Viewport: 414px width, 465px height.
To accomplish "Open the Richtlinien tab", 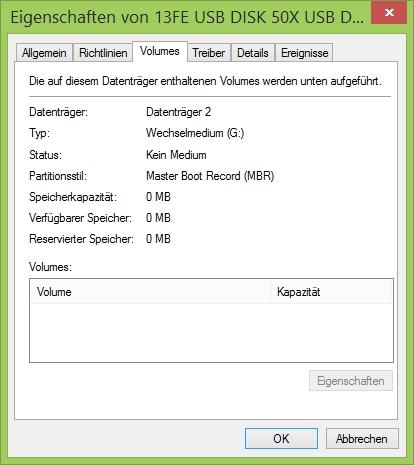I will click(103, 53).
